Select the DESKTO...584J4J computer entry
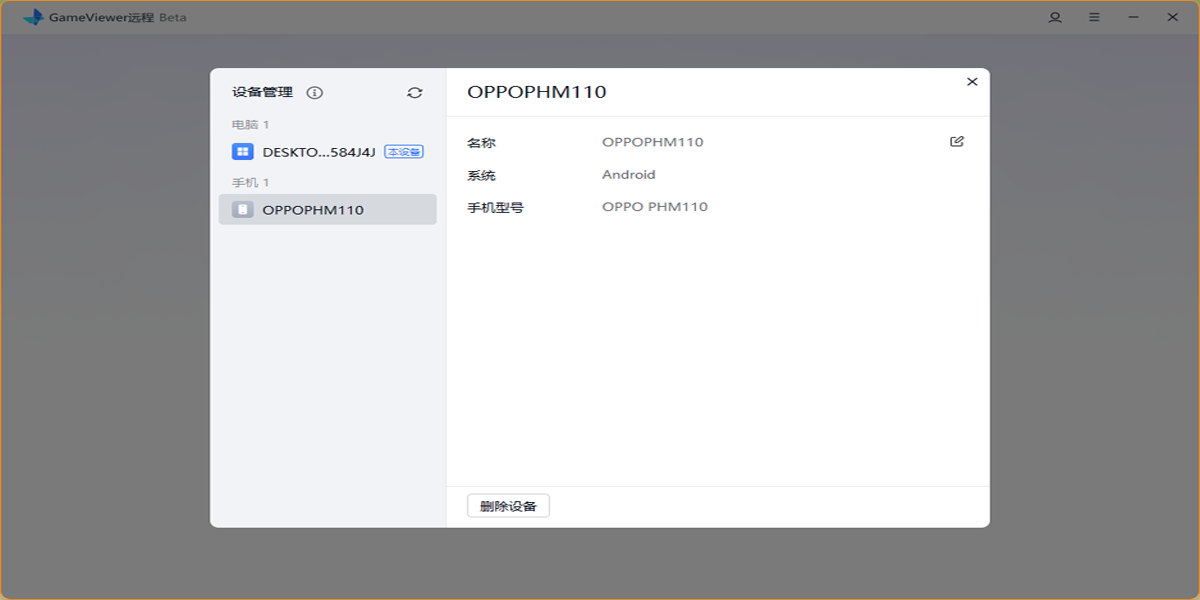Image resolution: width=1200 pixels, height=600 pixels. pyautogui.click(x=328, y=152)
